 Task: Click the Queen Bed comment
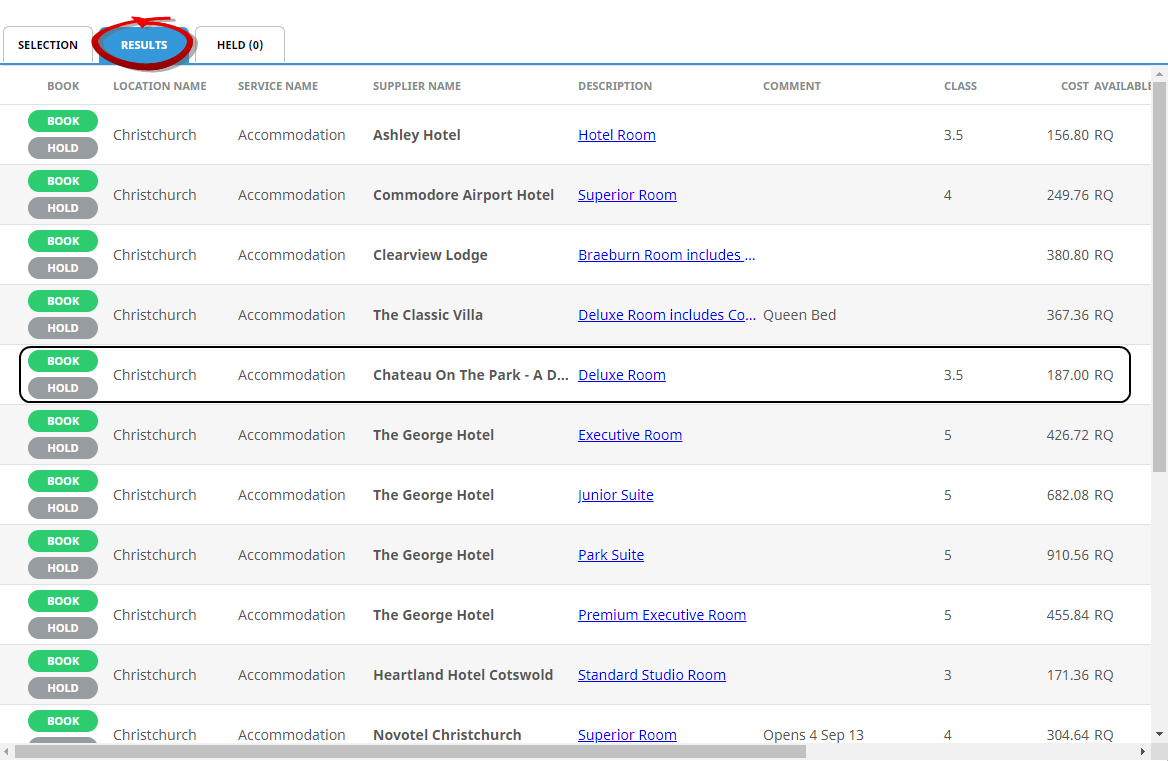click(799, 315)
